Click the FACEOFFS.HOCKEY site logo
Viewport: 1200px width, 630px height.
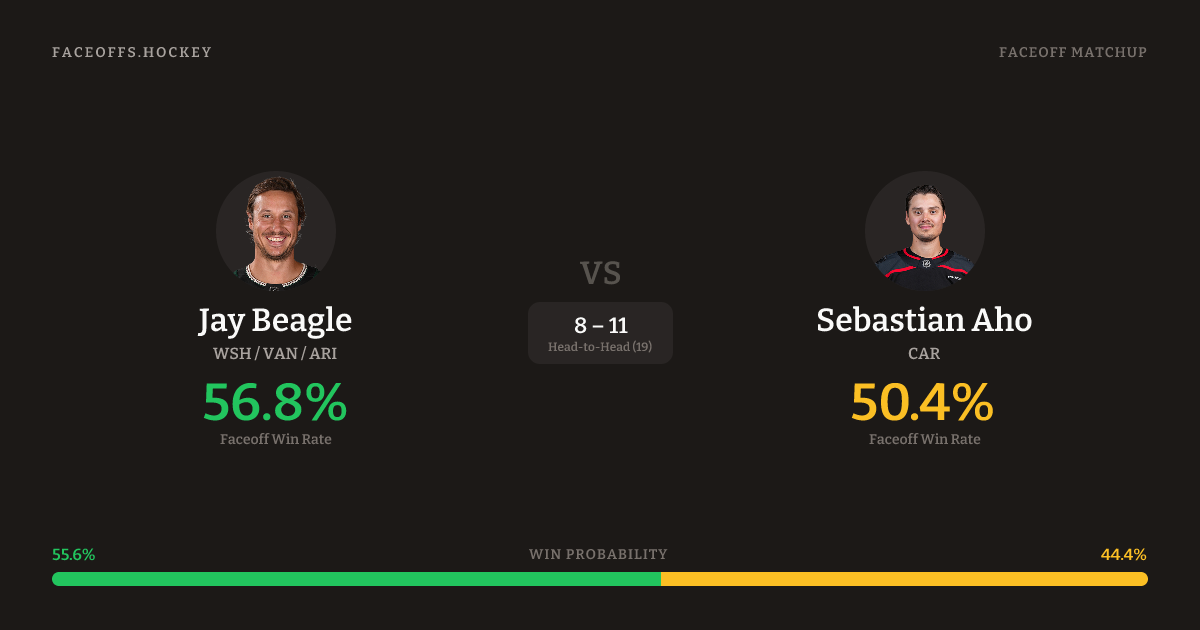pyautogui.click(x=132, y=52)
